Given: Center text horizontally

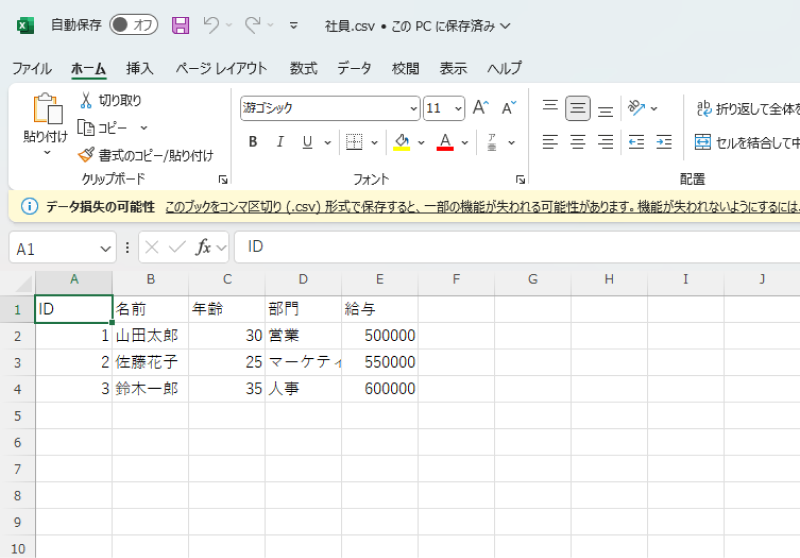Looking at the screenshot, I should 578,142.
